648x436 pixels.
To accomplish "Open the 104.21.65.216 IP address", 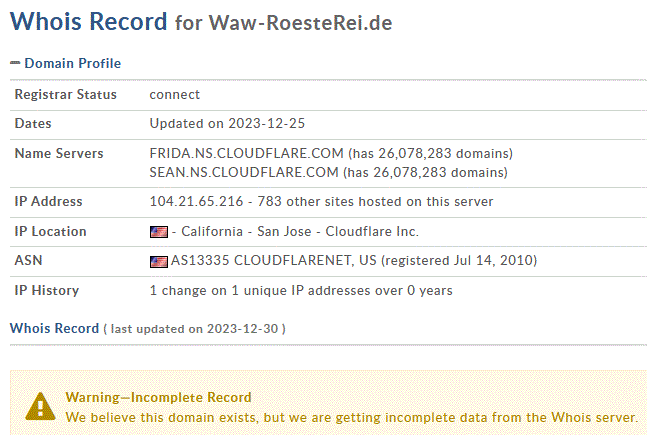I will point(196,201).
